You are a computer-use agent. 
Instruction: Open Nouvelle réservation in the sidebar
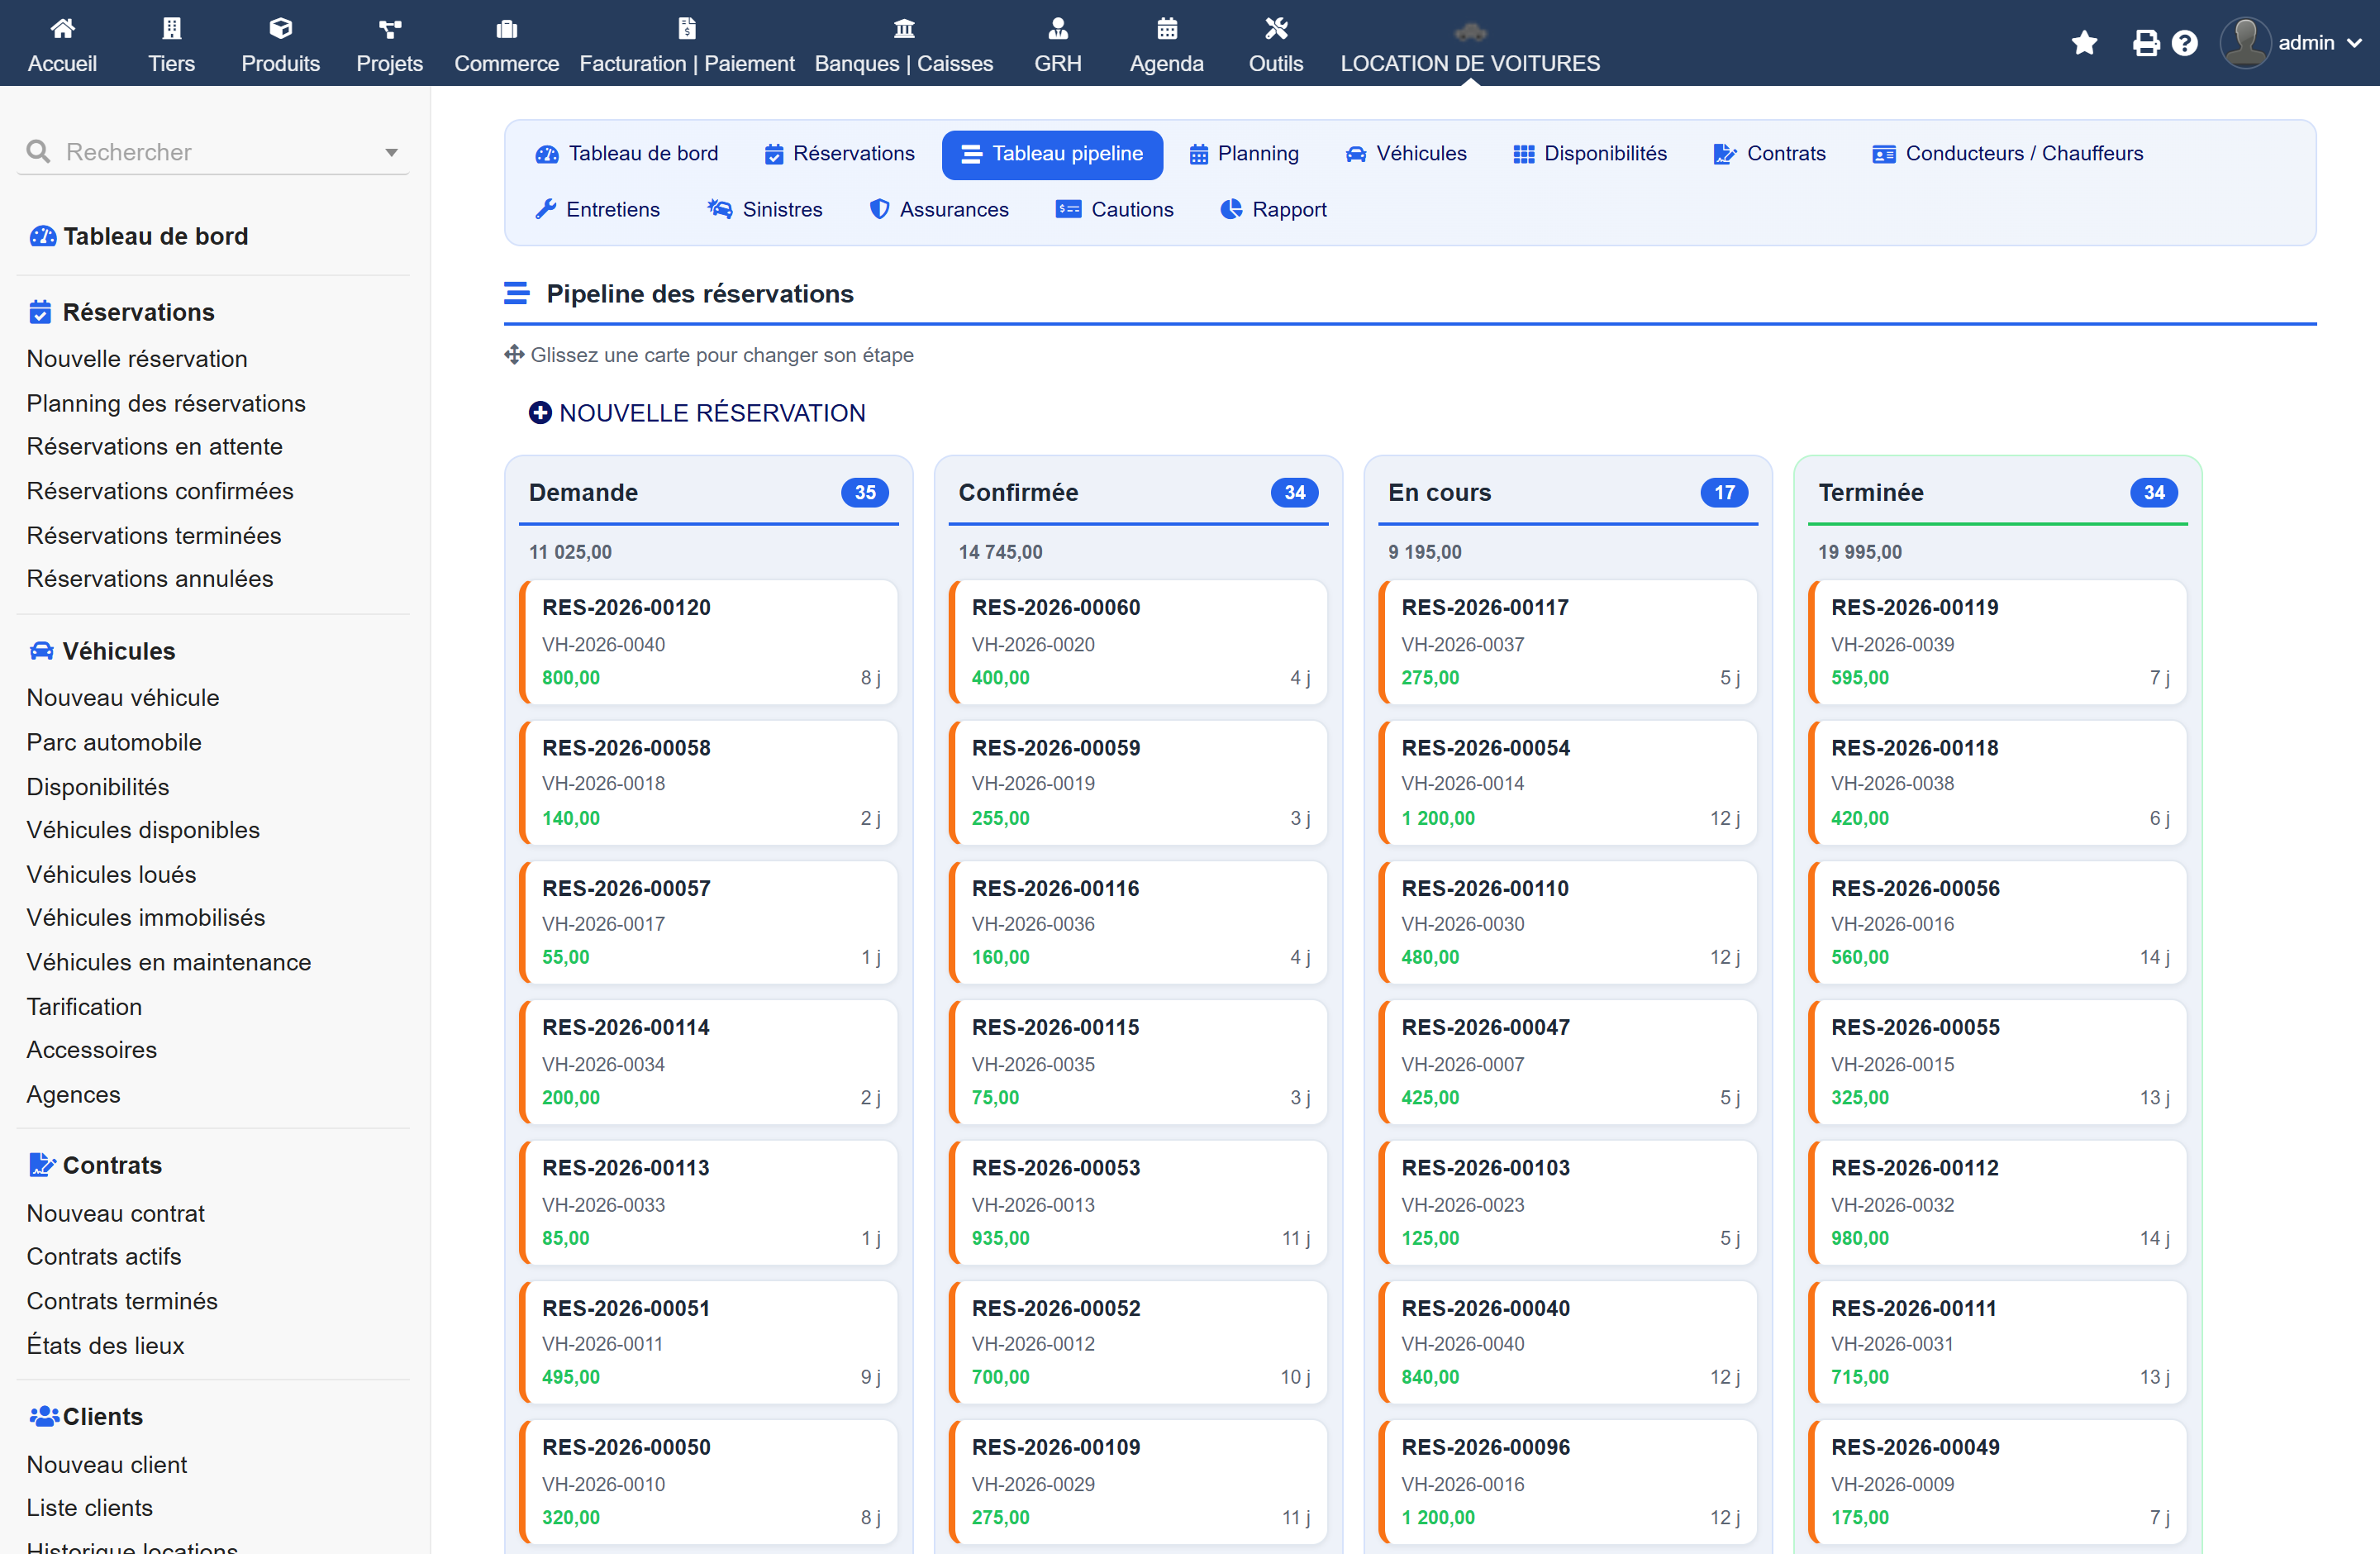pos(137,359)
